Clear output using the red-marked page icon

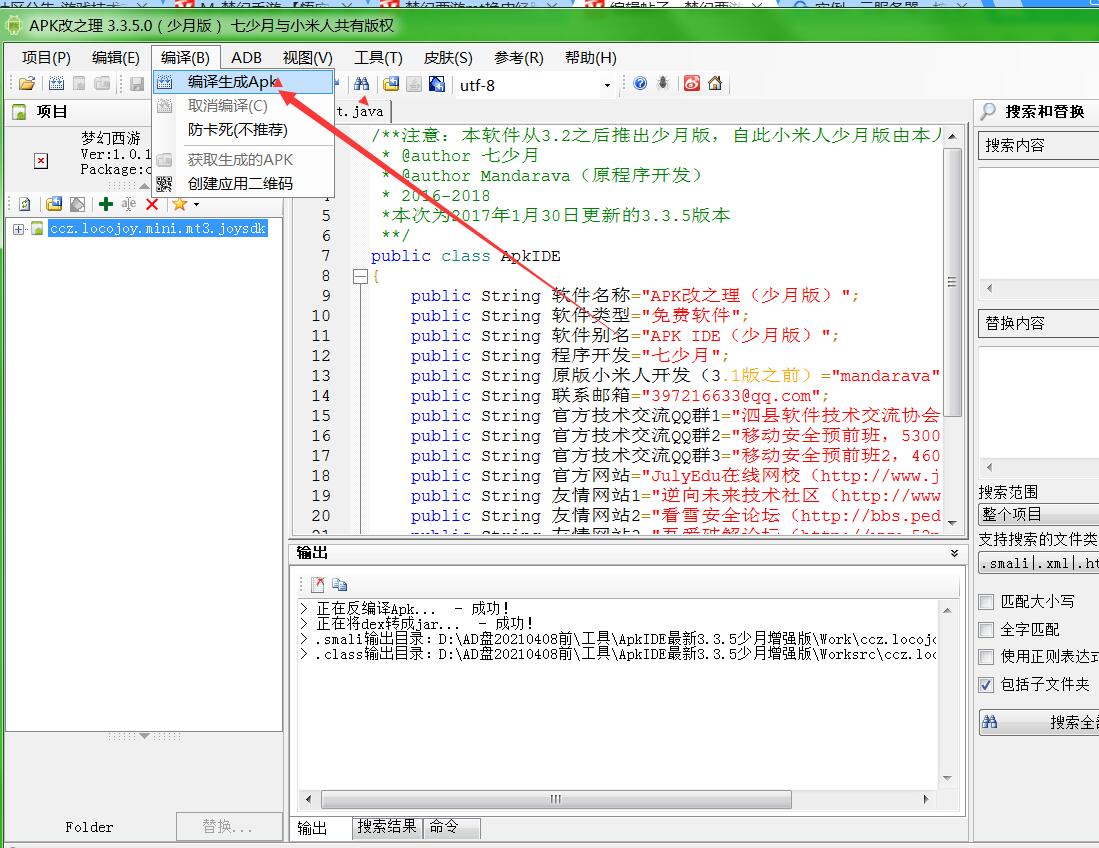click(x=317, y=585)
